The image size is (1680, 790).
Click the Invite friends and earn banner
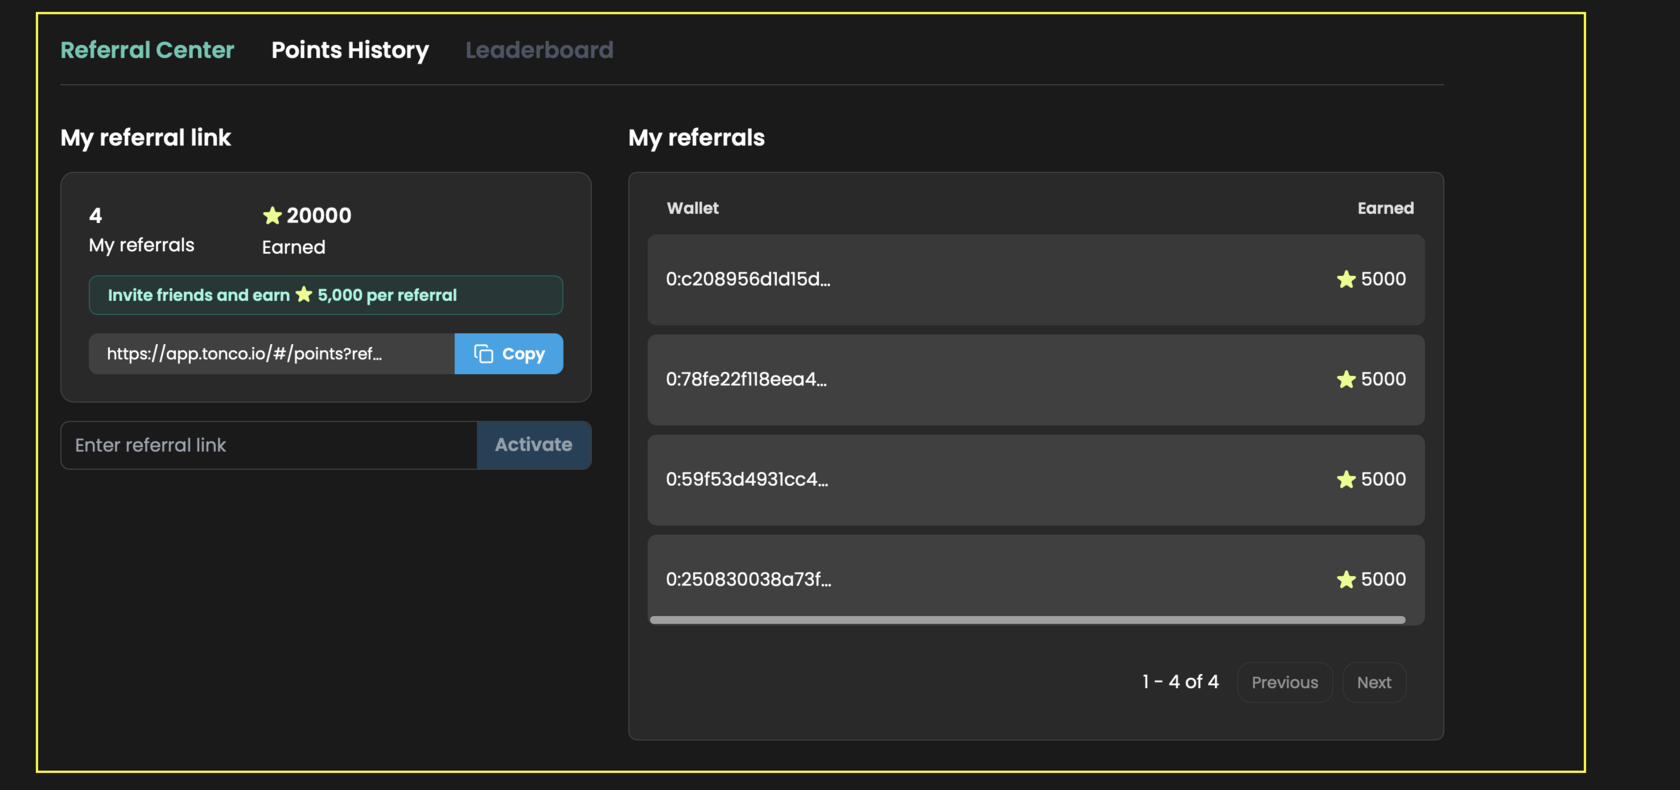pos(325,295)
